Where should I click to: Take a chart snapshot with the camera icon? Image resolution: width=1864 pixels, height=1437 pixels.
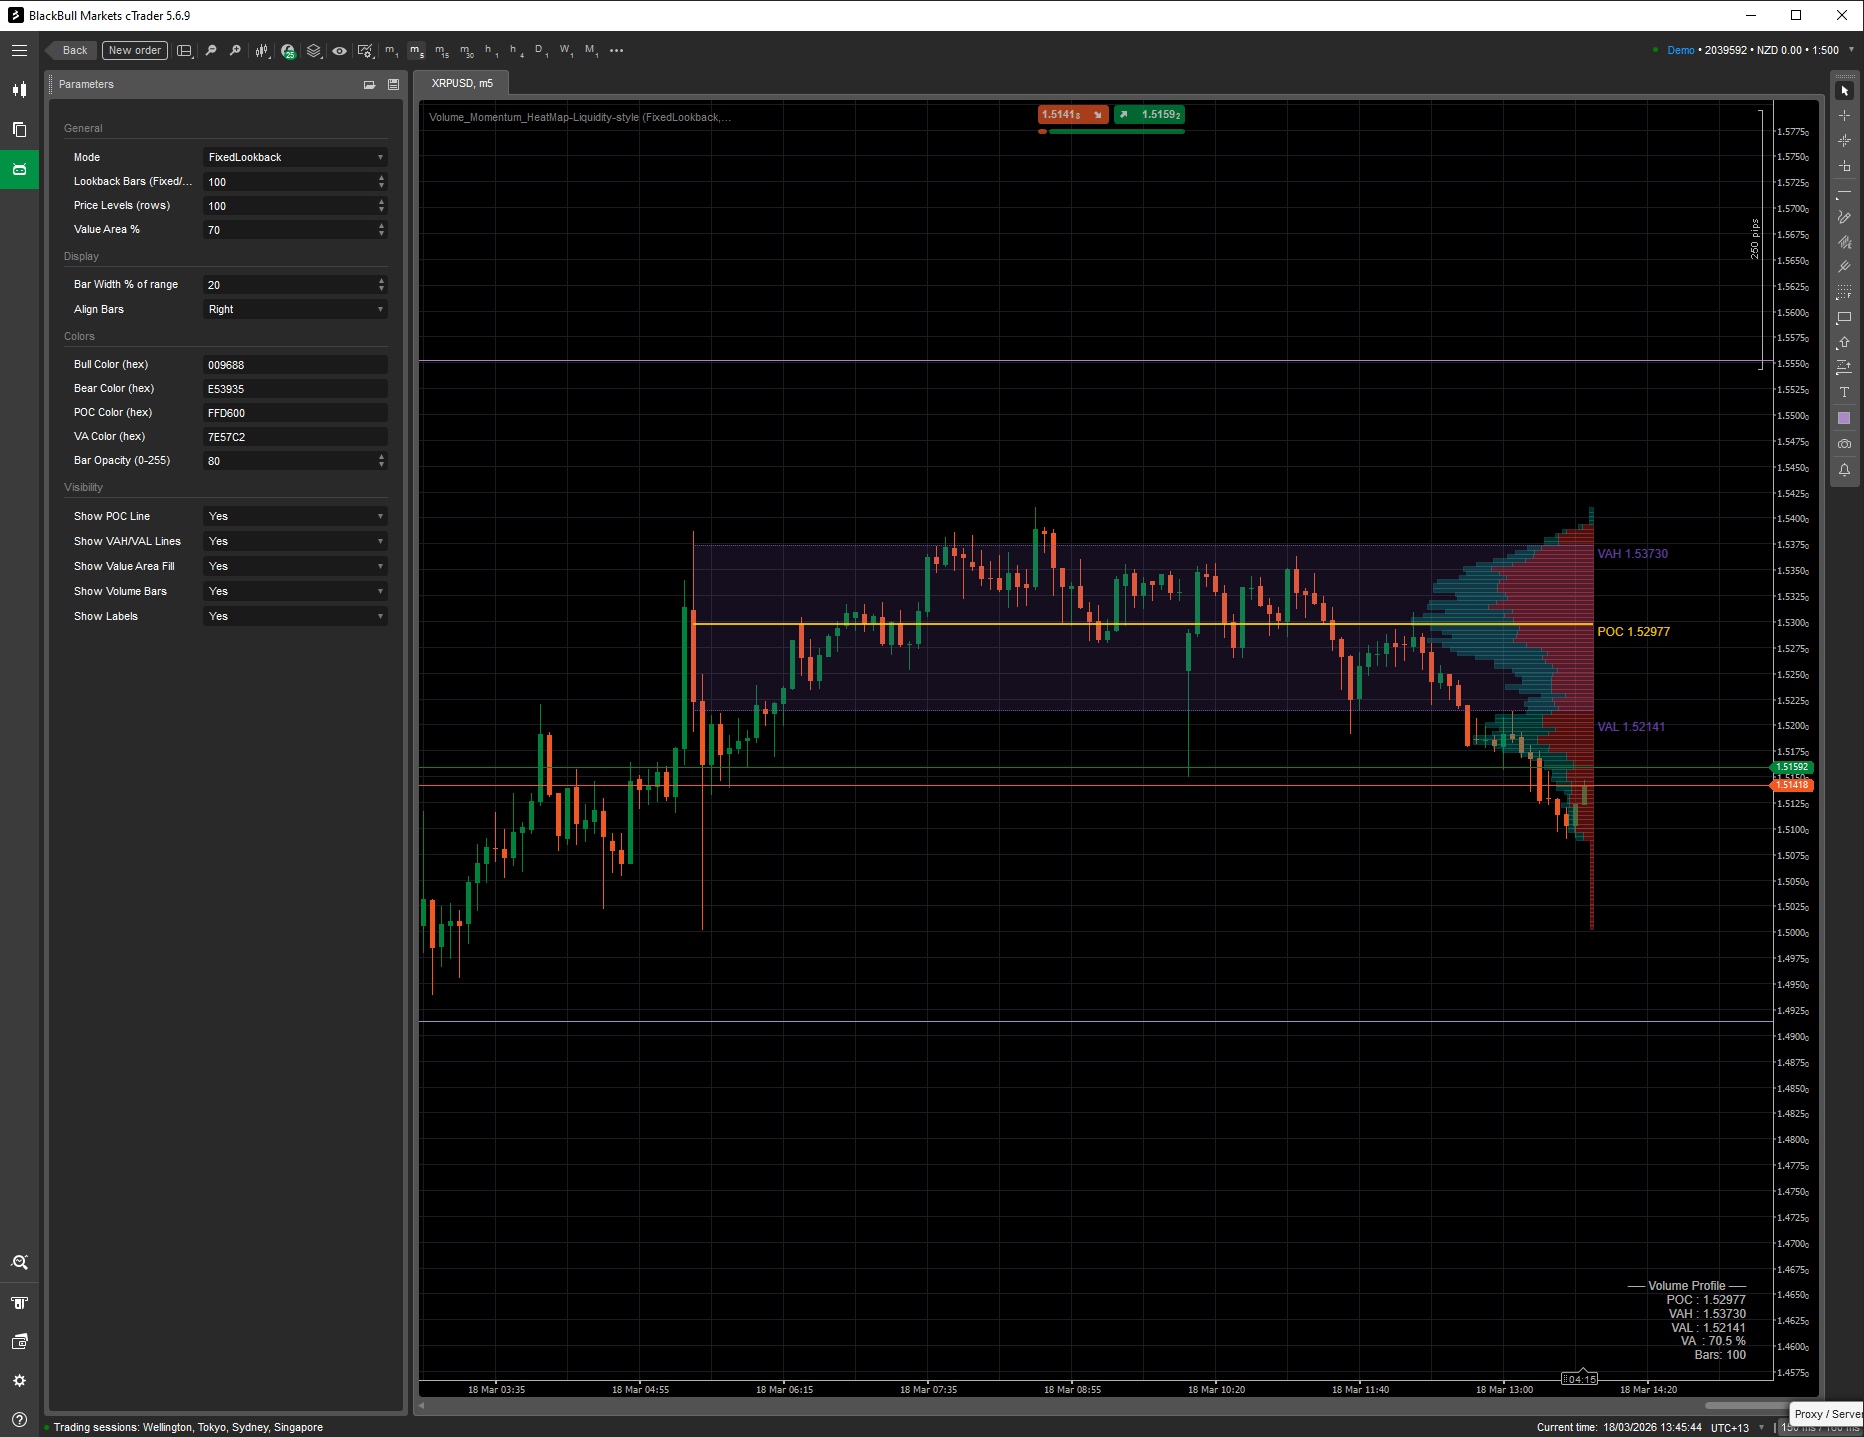tap(1845, 443)
